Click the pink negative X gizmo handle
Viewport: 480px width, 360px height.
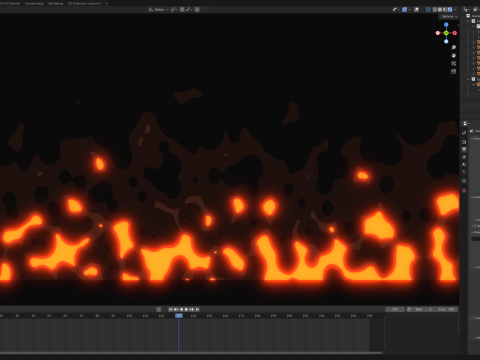click(x=438, y=33)
